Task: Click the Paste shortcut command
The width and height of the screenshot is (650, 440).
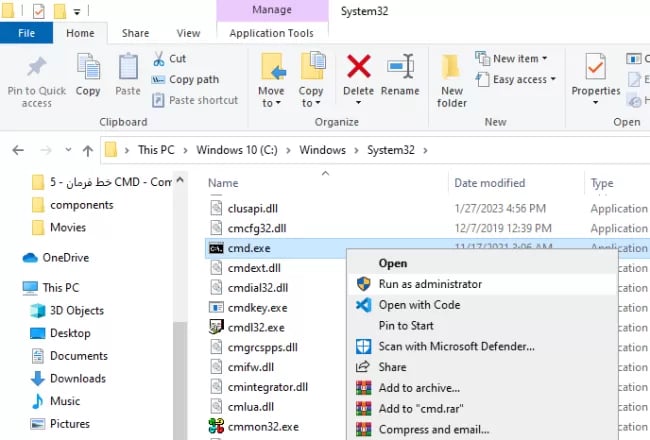Action: (195, 100)
